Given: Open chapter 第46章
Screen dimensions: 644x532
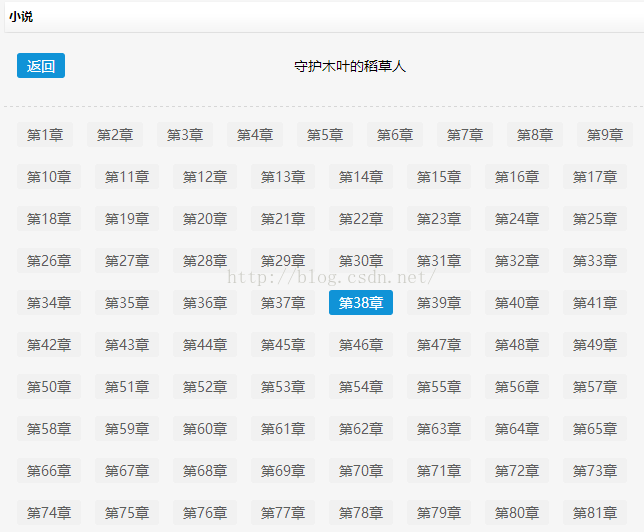Looking at the screenshot, I should pyautogui.click(x=361, y=345).
